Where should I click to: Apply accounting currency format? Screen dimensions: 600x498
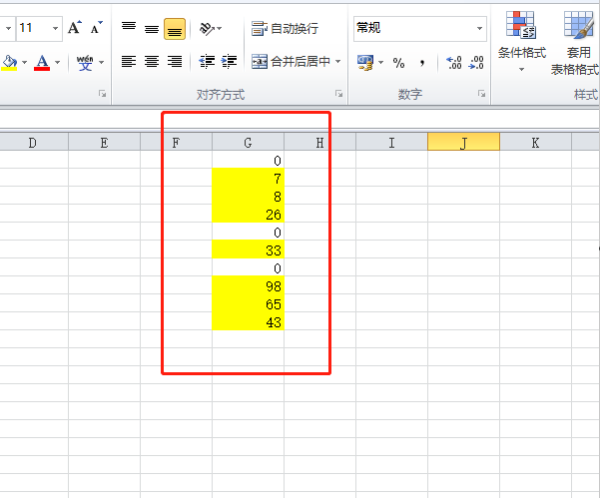(x=365, y=62)
